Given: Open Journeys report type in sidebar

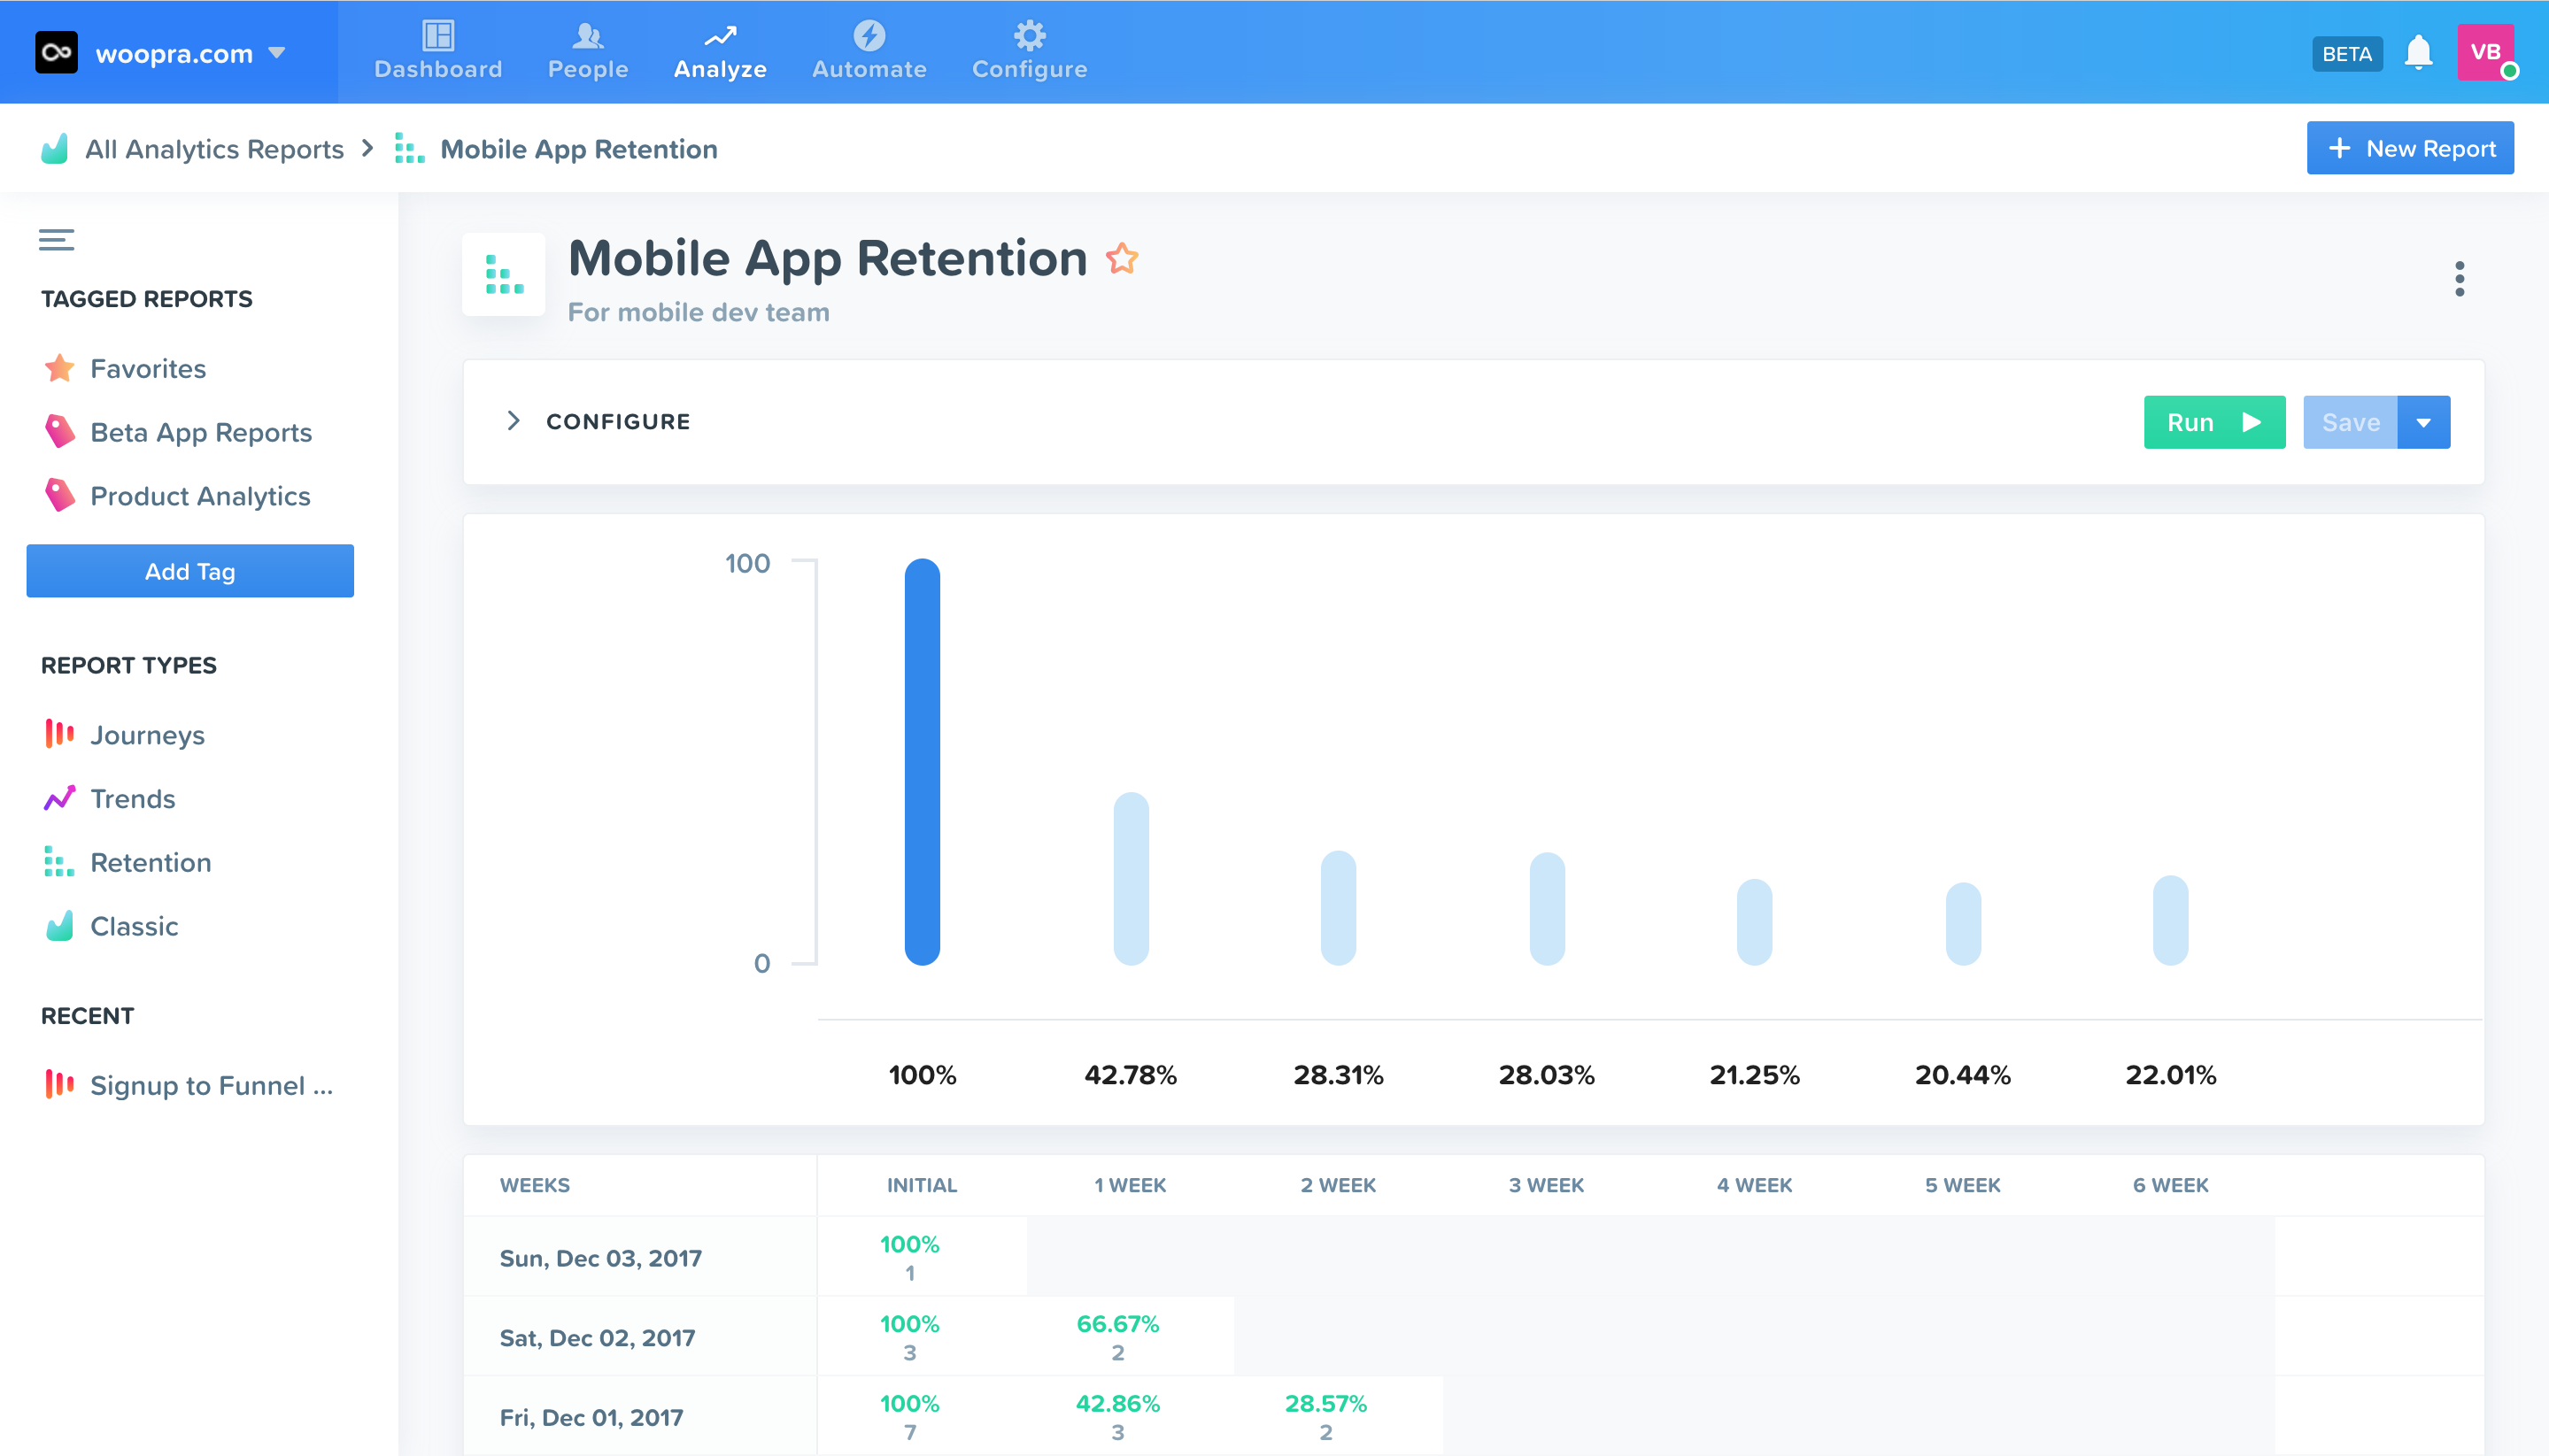Looking at the screenshot, I should pyautogui.click(x=147, y=735).
